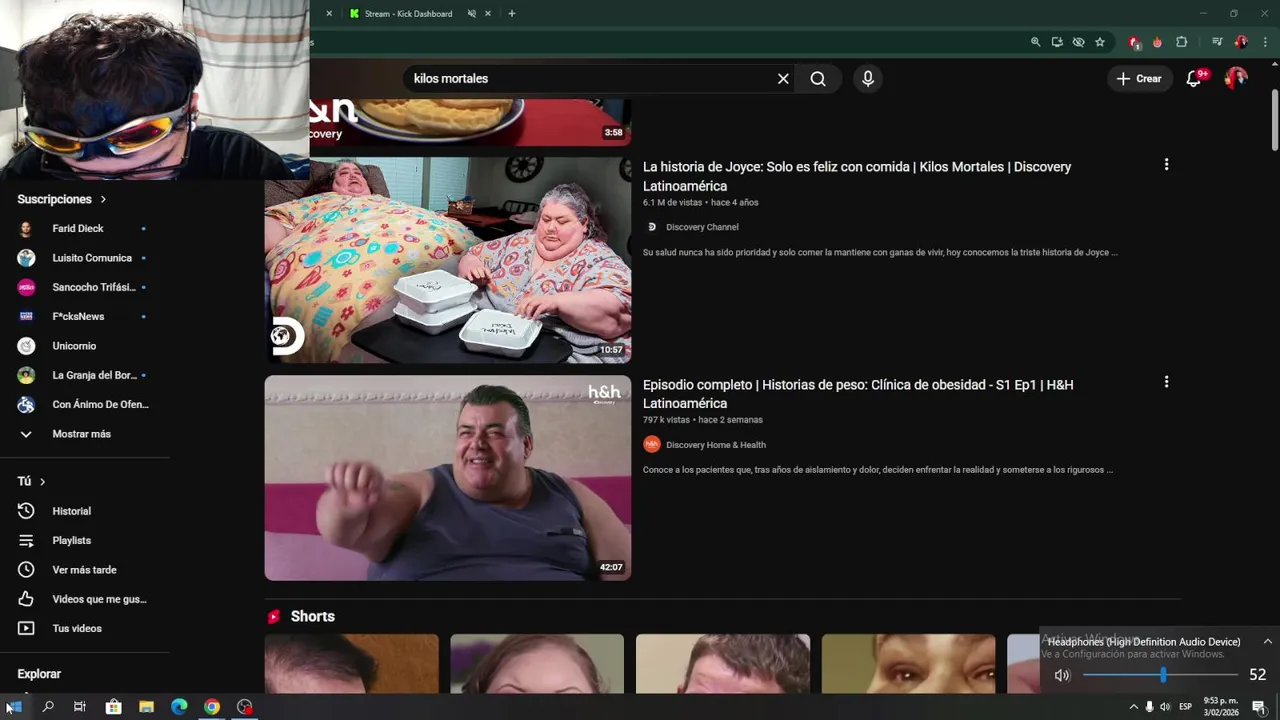Open YouTube account avatar menu
The image size is (1280, 720).
(1237, 79)
